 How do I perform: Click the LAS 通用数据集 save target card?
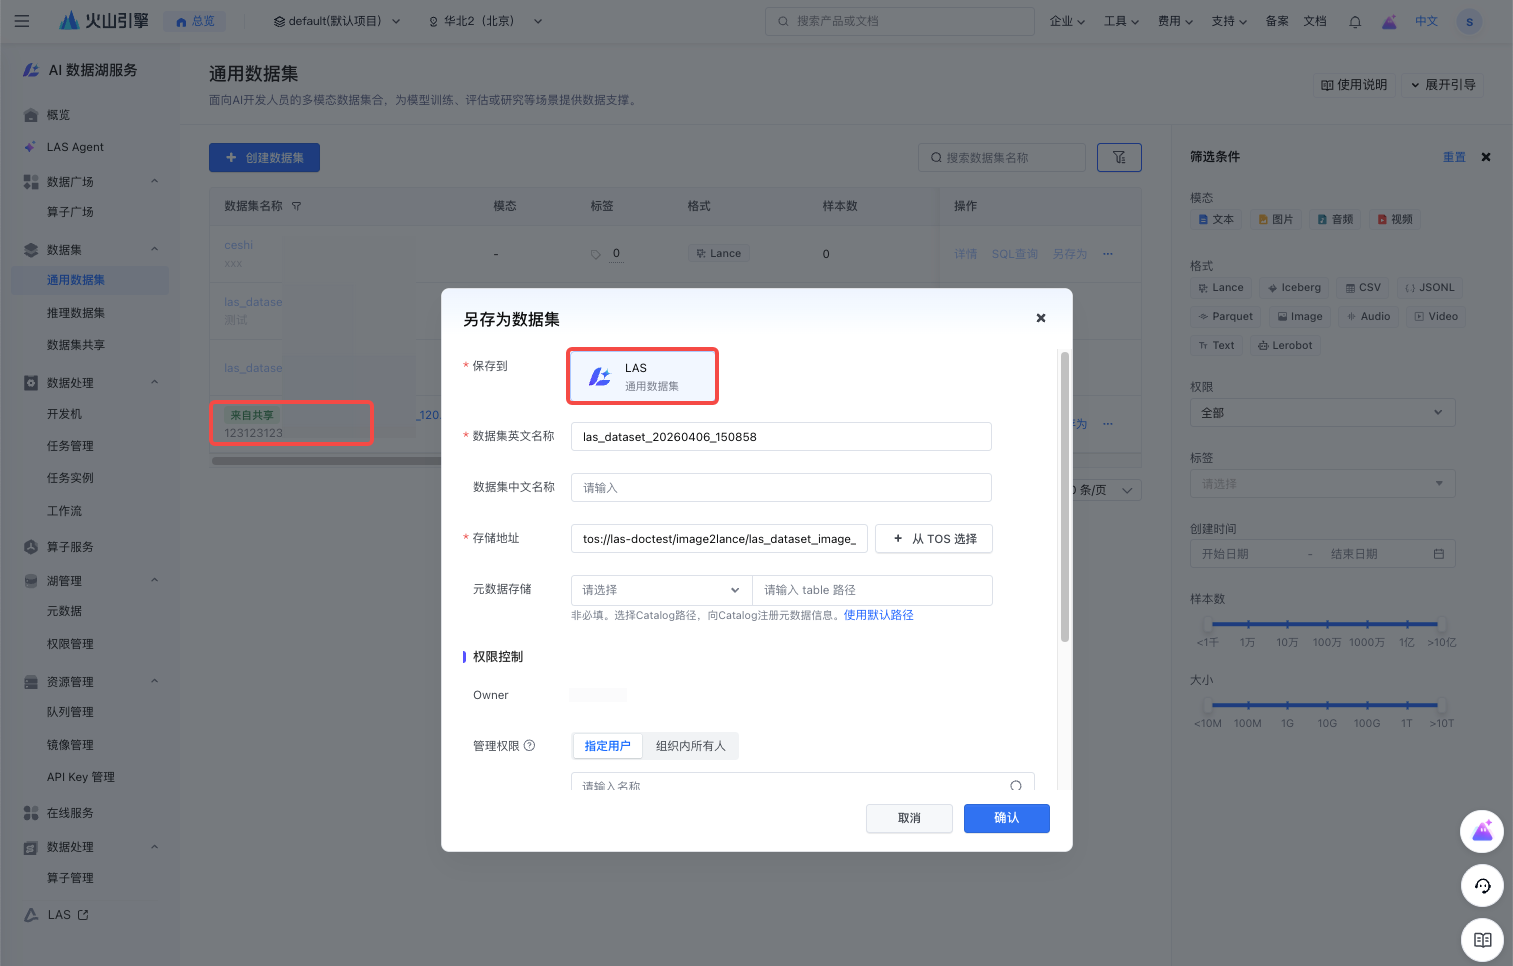(x=642, y=376)
